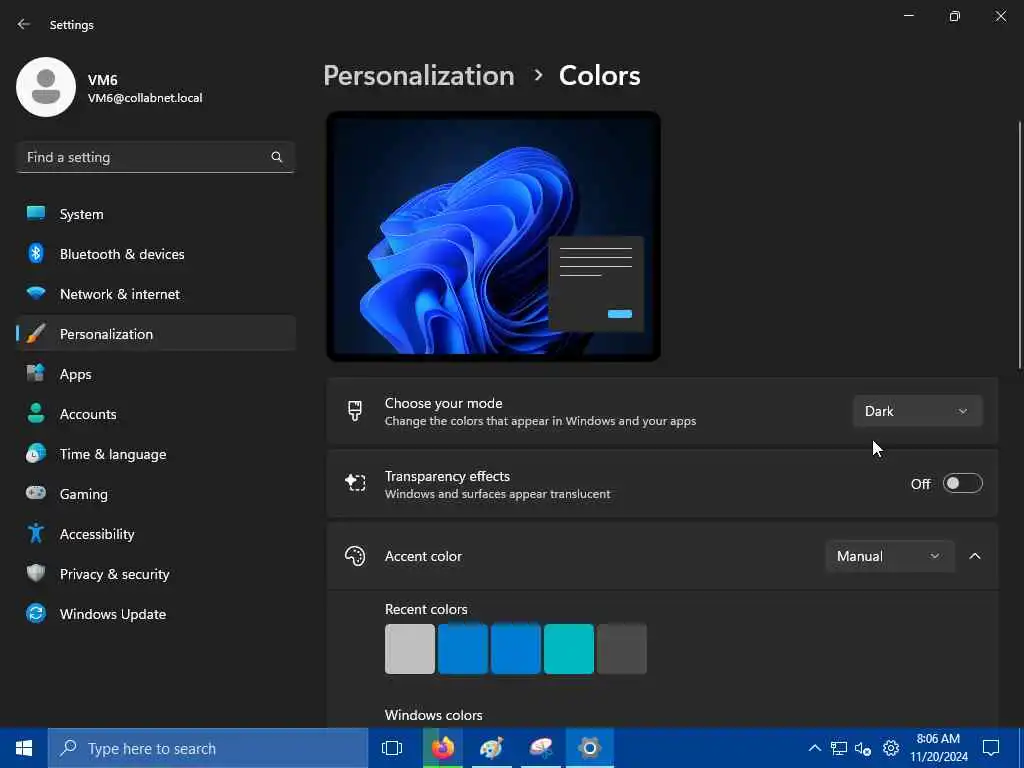Open the Choose your mode Dark dropdown
Image resolution: width=1024 pixels, height=768 pixels.
point(918,411)
